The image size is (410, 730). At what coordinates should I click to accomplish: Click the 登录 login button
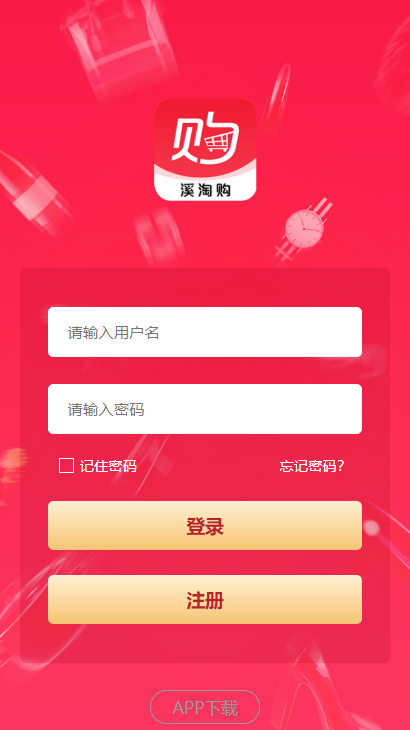pyautogui.click(x=205, y=525)
